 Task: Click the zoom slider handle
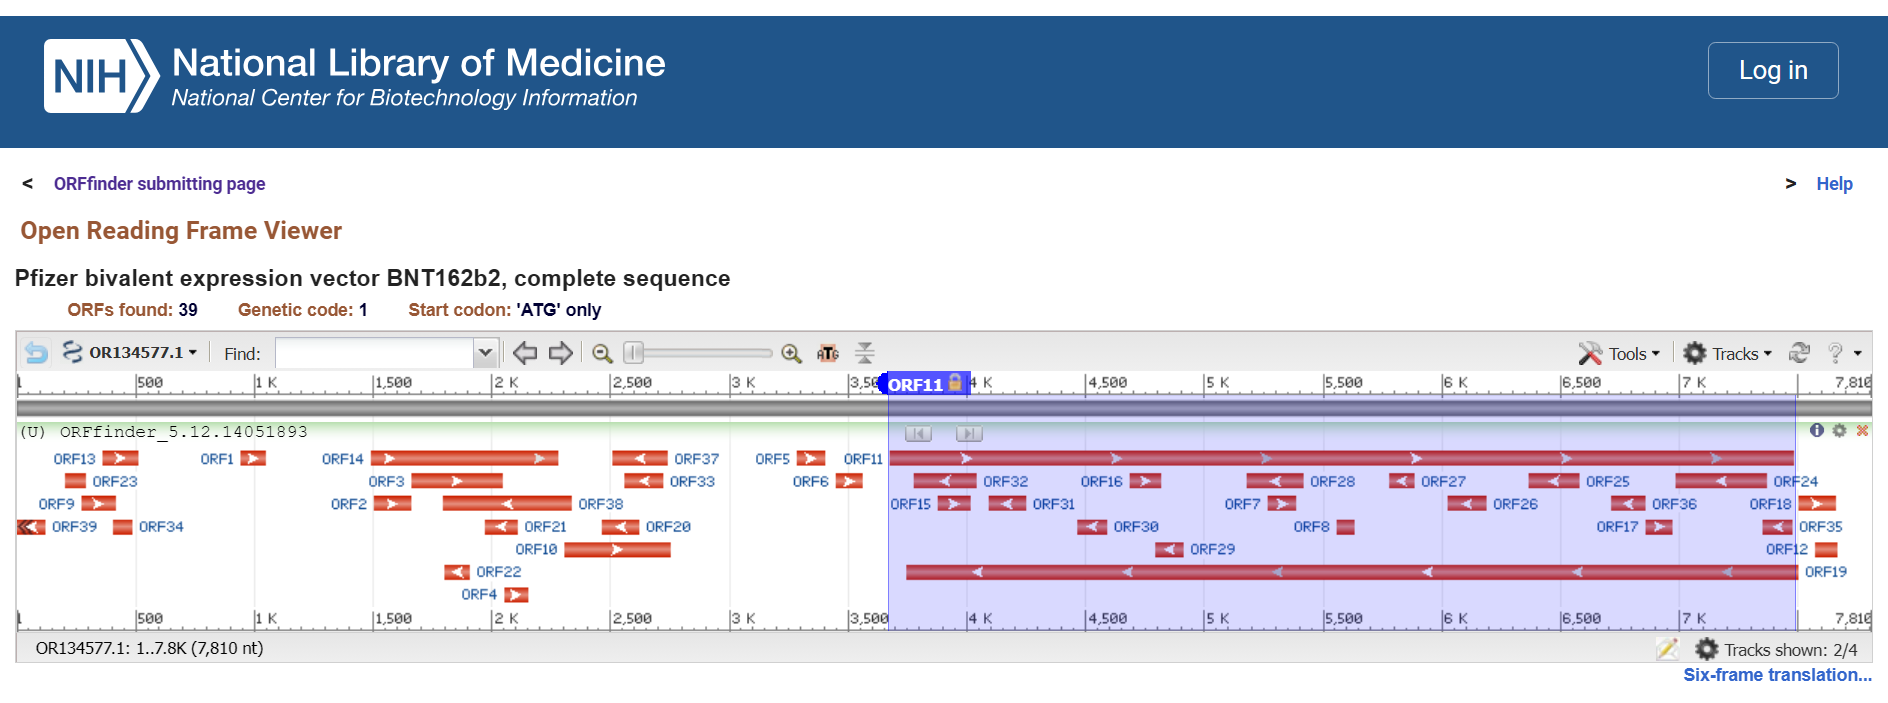pyautogui.click(x=633, y=353)
